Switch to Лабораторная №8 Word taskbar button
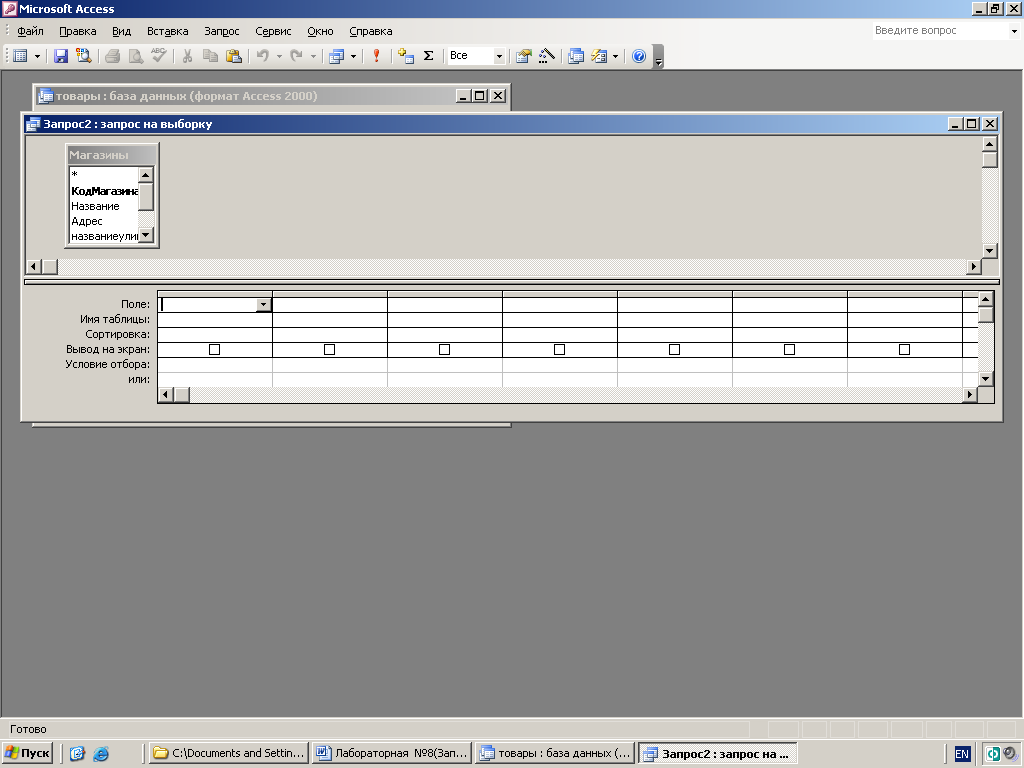 pos(392,753)
